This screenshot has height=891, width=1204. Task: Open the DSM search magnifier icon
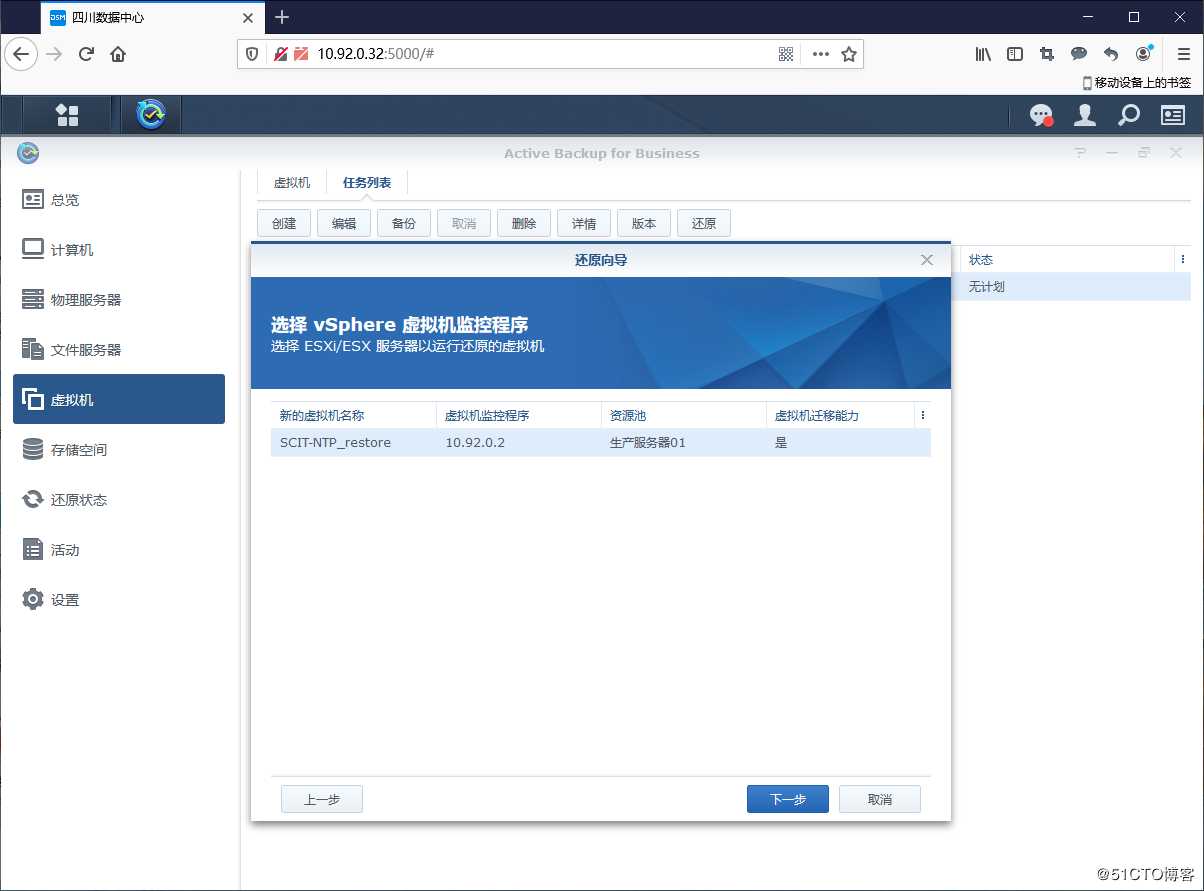tap(1129, 115)
